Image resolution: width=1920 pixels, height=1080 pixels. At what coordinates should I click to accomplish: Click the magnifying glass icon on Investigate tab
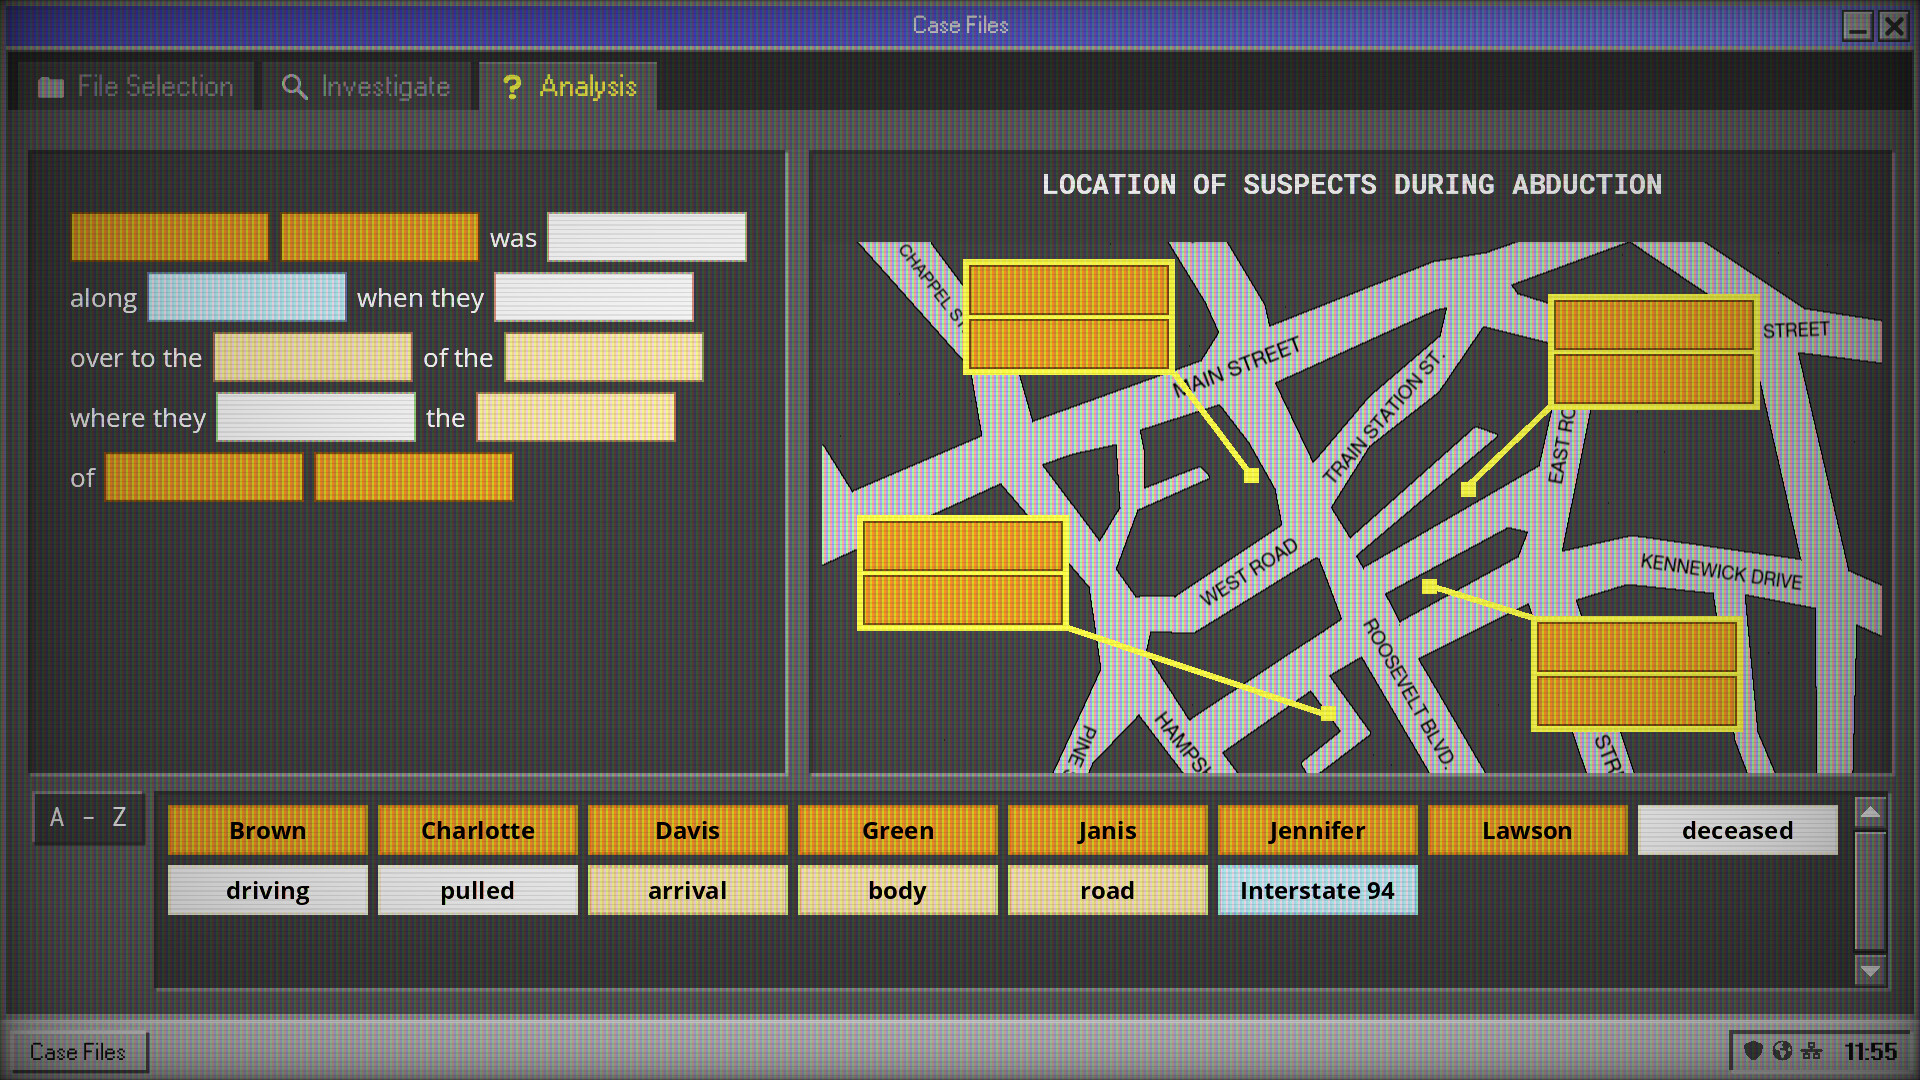293,86
